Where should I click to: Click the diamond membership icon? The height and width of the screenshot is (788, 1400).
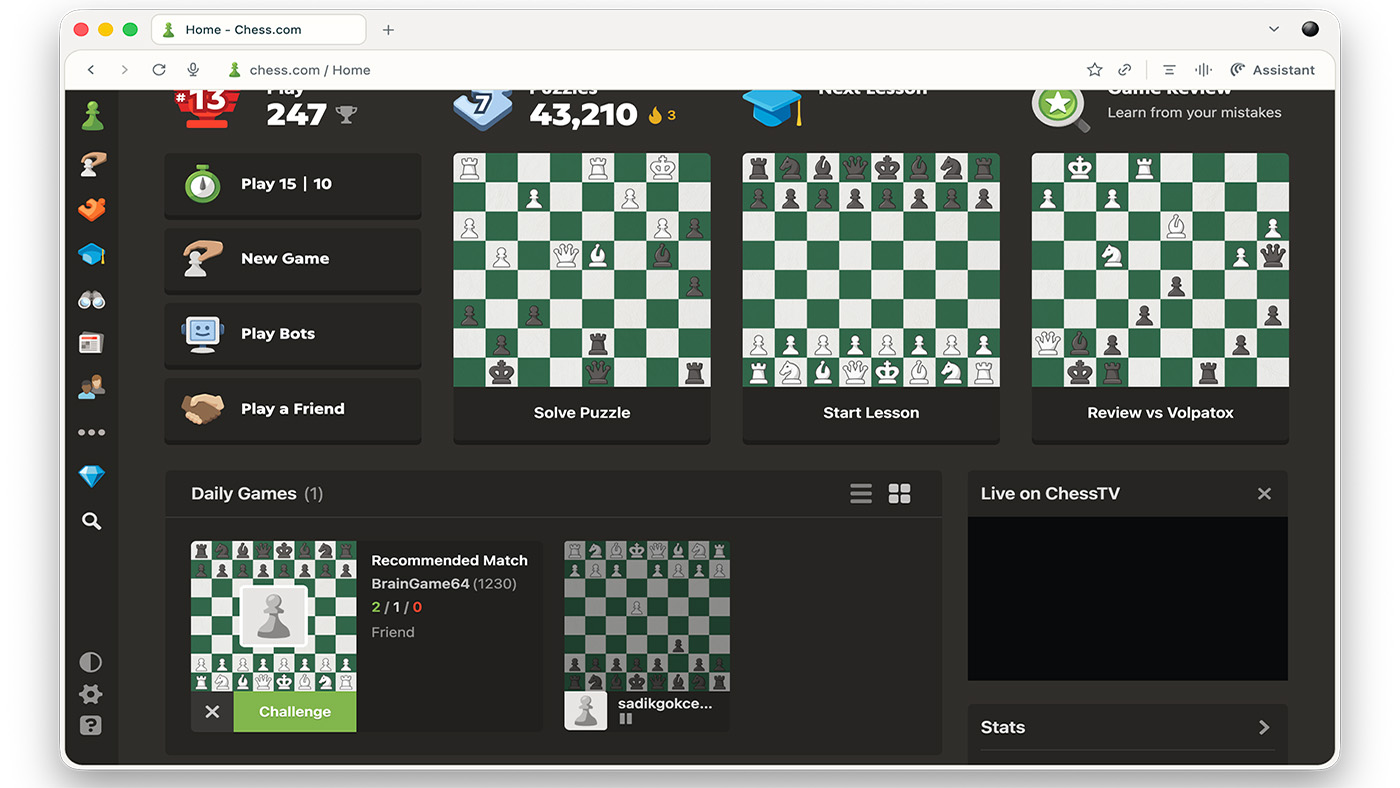[92, 477]
